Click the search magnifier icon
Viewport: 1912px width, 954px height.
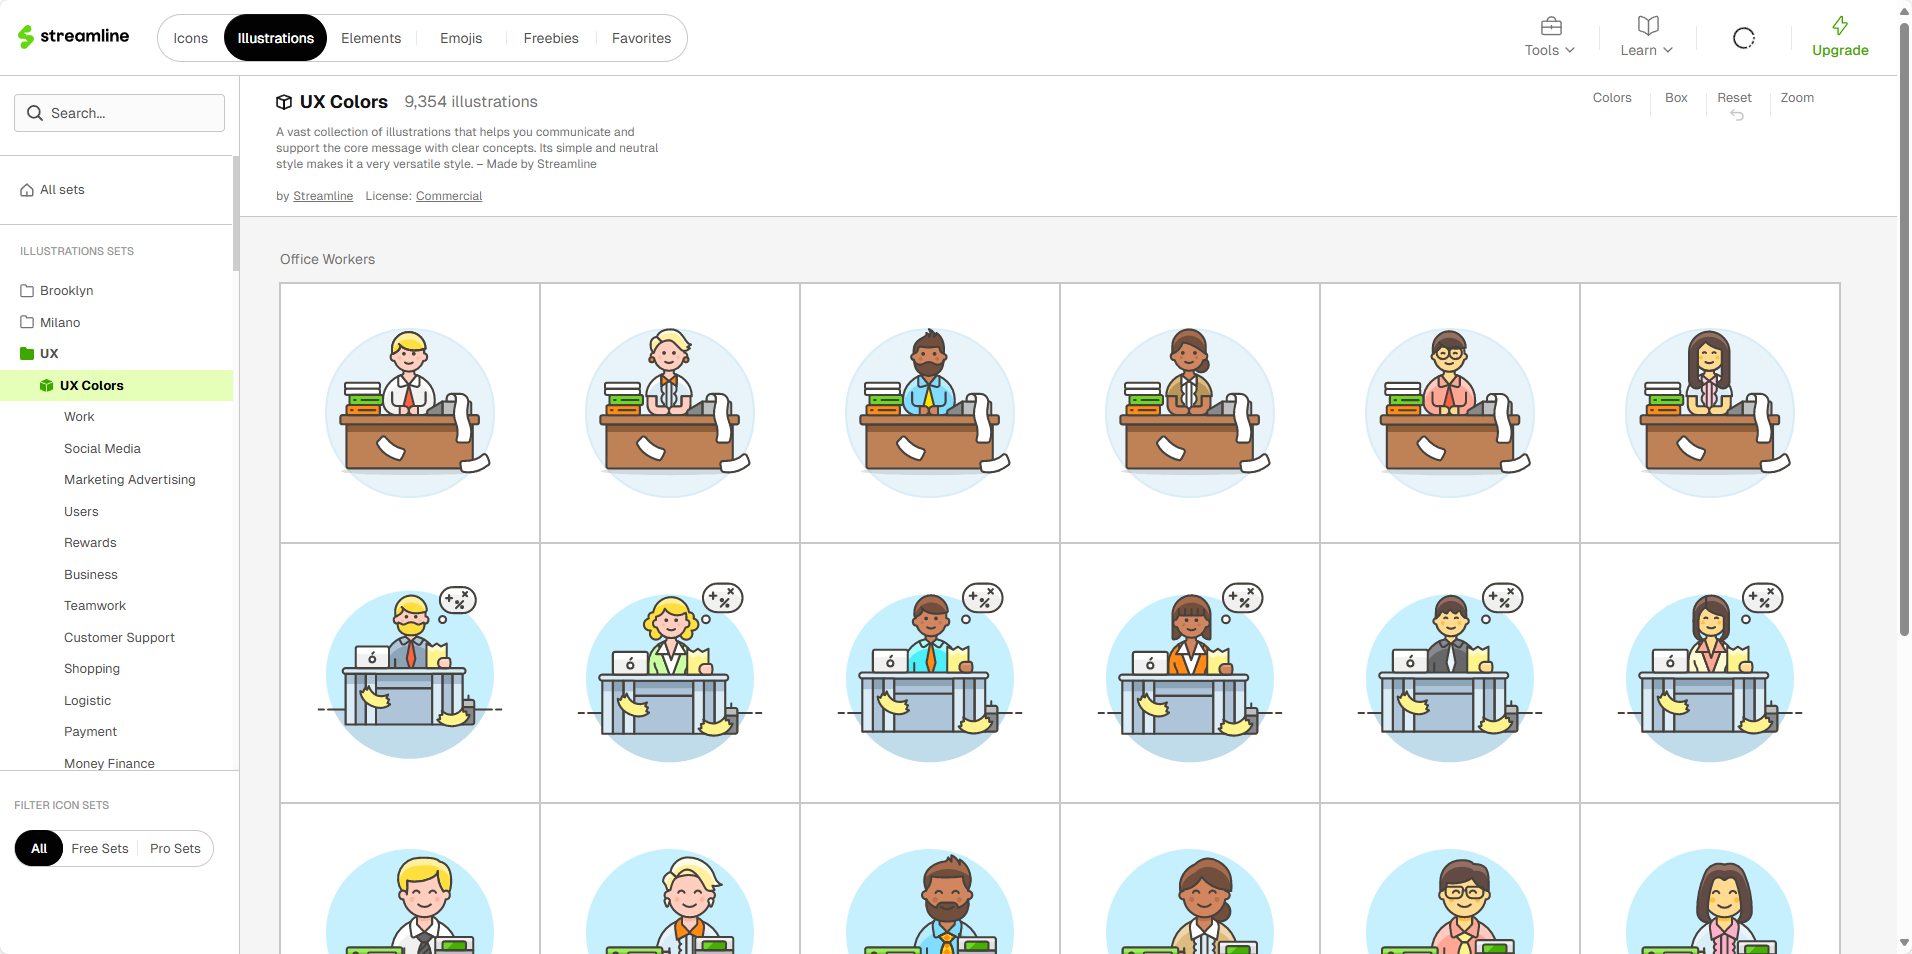[35, 113]
